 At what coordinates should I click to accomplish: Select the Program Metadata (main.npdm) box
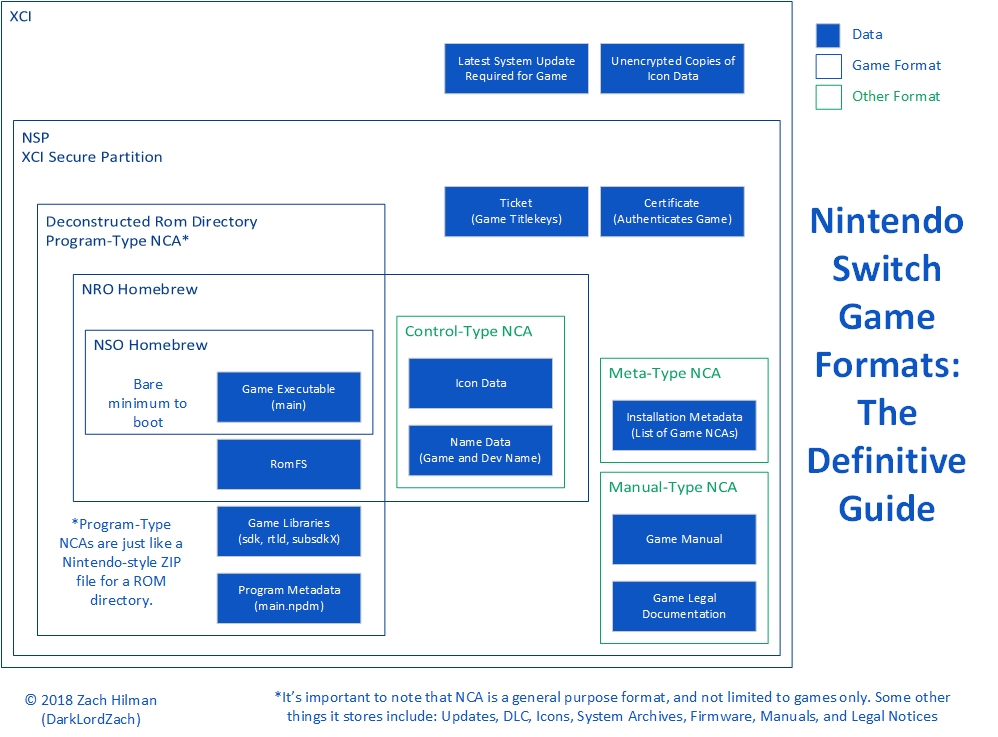[x=288, y=598]
